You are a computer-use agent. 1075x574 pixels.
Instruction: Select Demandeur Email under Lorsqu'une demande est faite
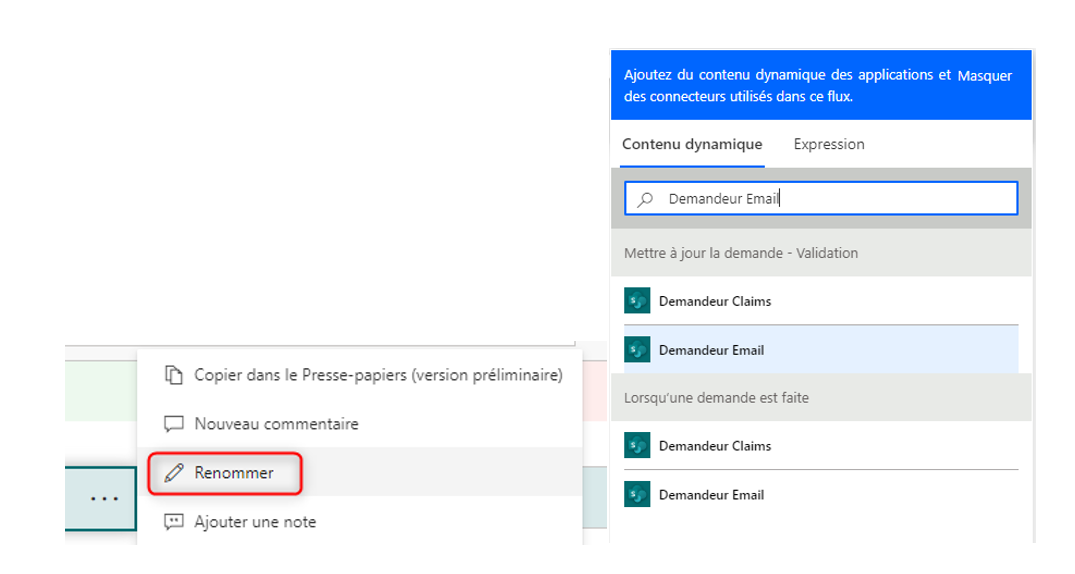coord(821,494)
